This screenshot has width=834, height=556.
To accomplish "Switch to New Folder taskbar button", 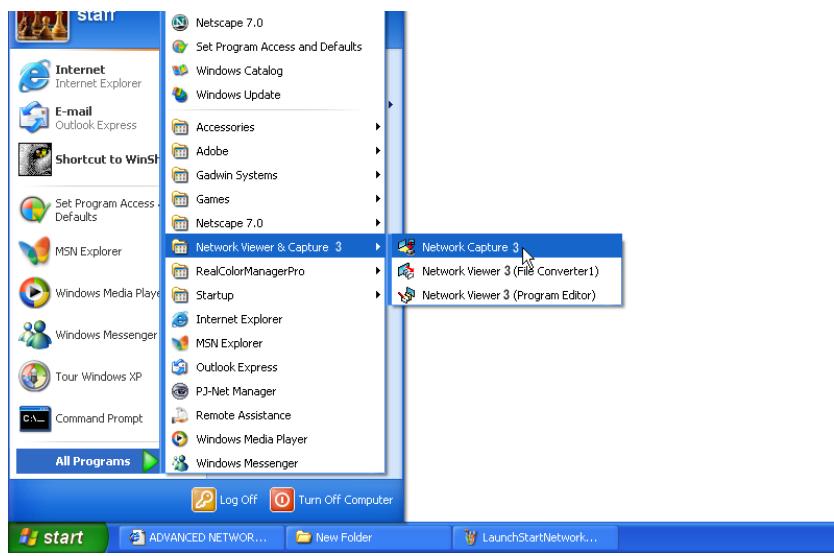I will pos(368,537).
